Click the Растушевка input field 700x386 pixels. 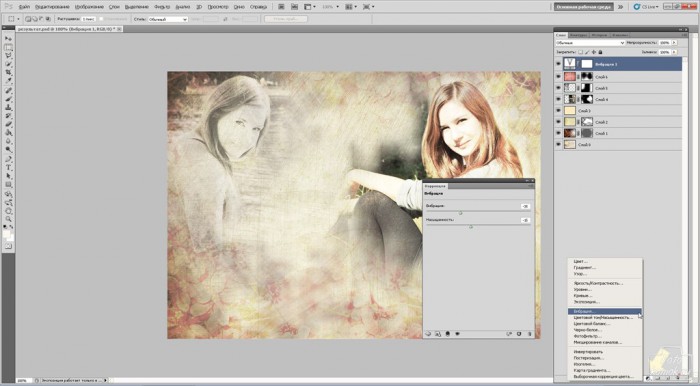point(88,19)
